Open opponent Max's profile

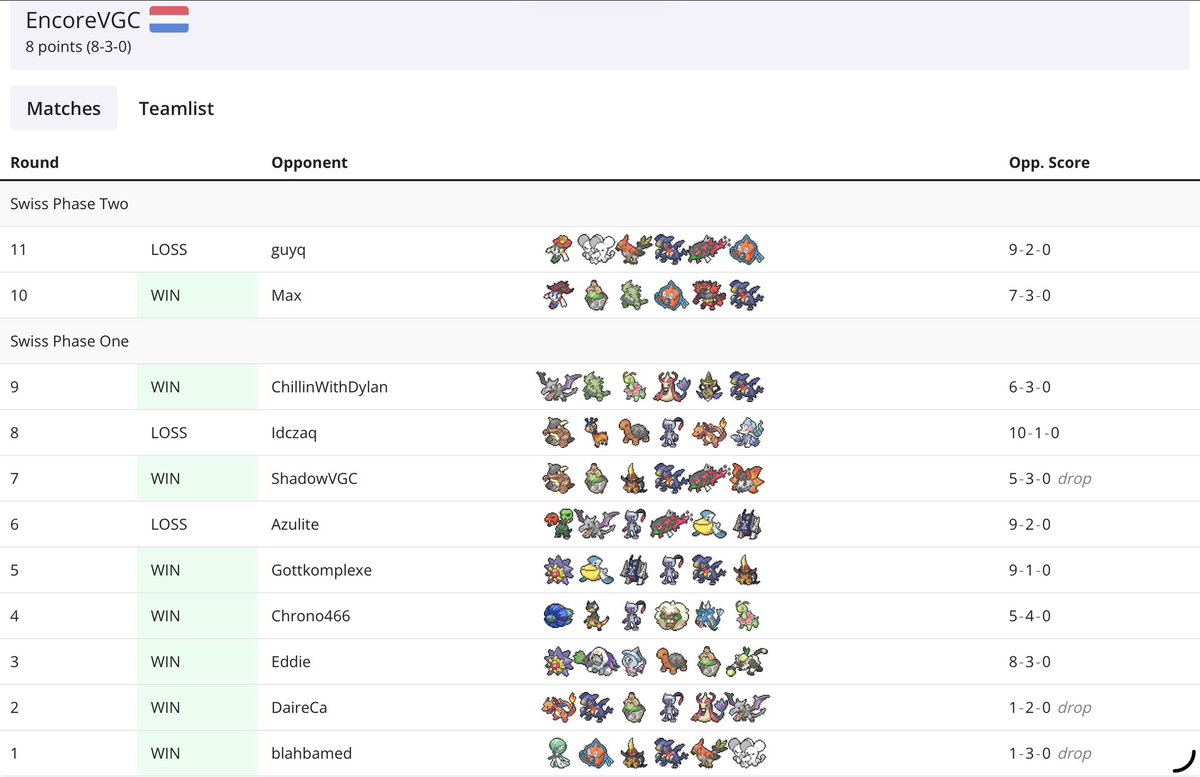[x=286, y=295]
